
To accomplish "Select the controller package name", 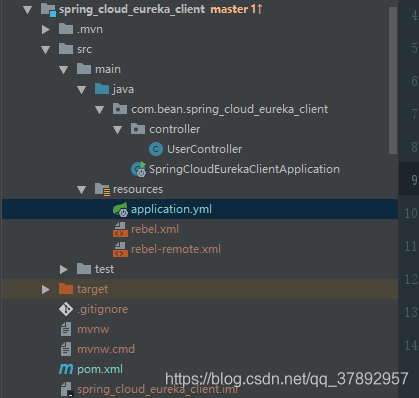I will point(175,129).
